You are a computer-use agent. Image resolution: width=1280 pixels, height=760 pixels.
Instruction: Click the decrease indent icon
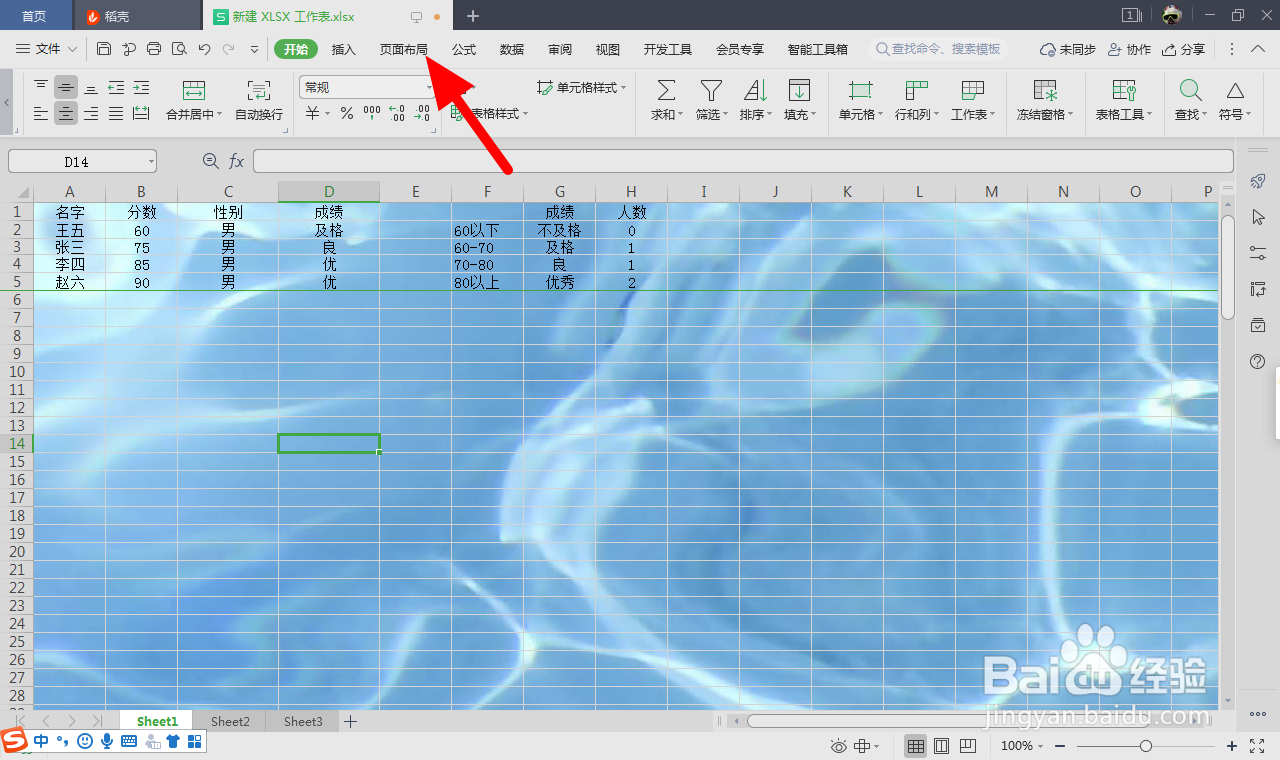[116, 87]
